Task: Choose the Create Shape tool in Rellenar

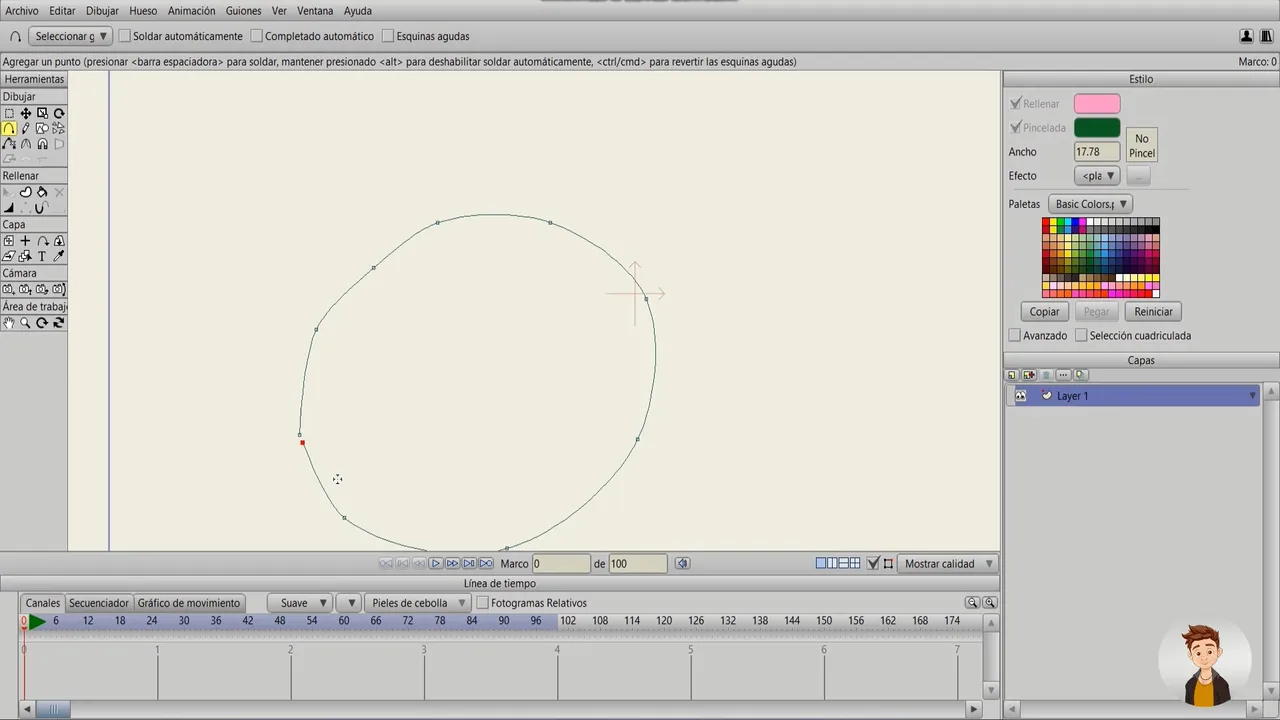Action: pos(26,192)
